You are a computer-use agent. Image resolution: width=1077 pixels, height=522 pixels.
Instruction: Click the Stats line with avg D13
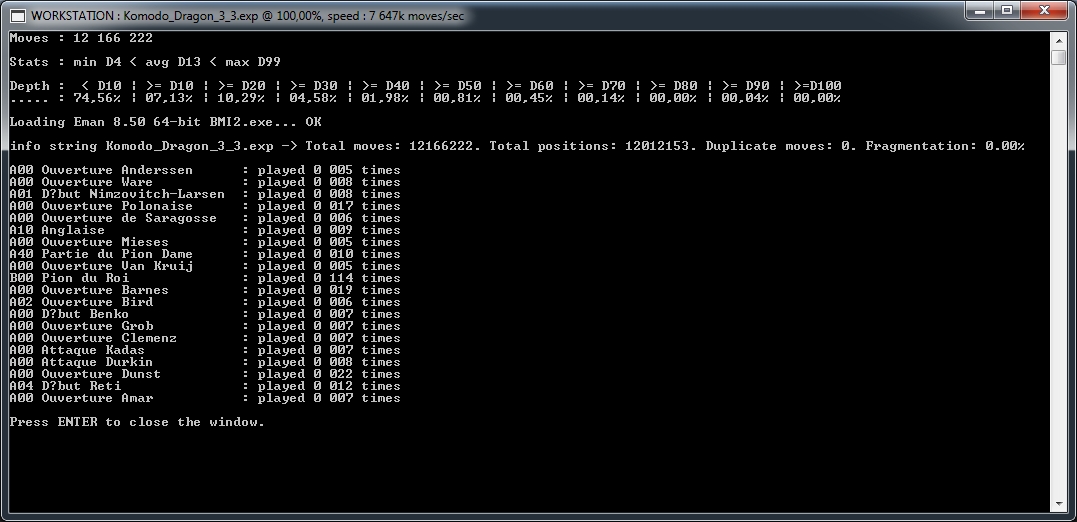point(145,62)
